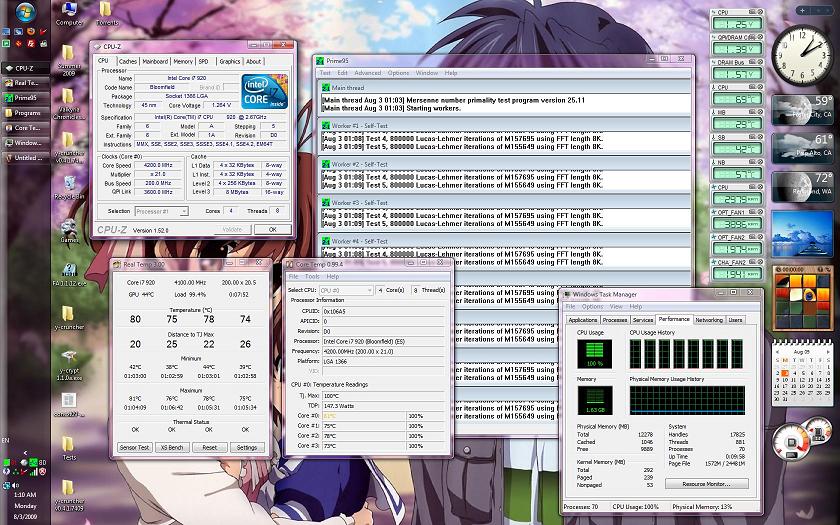This screenshot has height=525, width=840.
Task: Open the Caches tab in CPU-Z
Action: (x=128, y=62)
